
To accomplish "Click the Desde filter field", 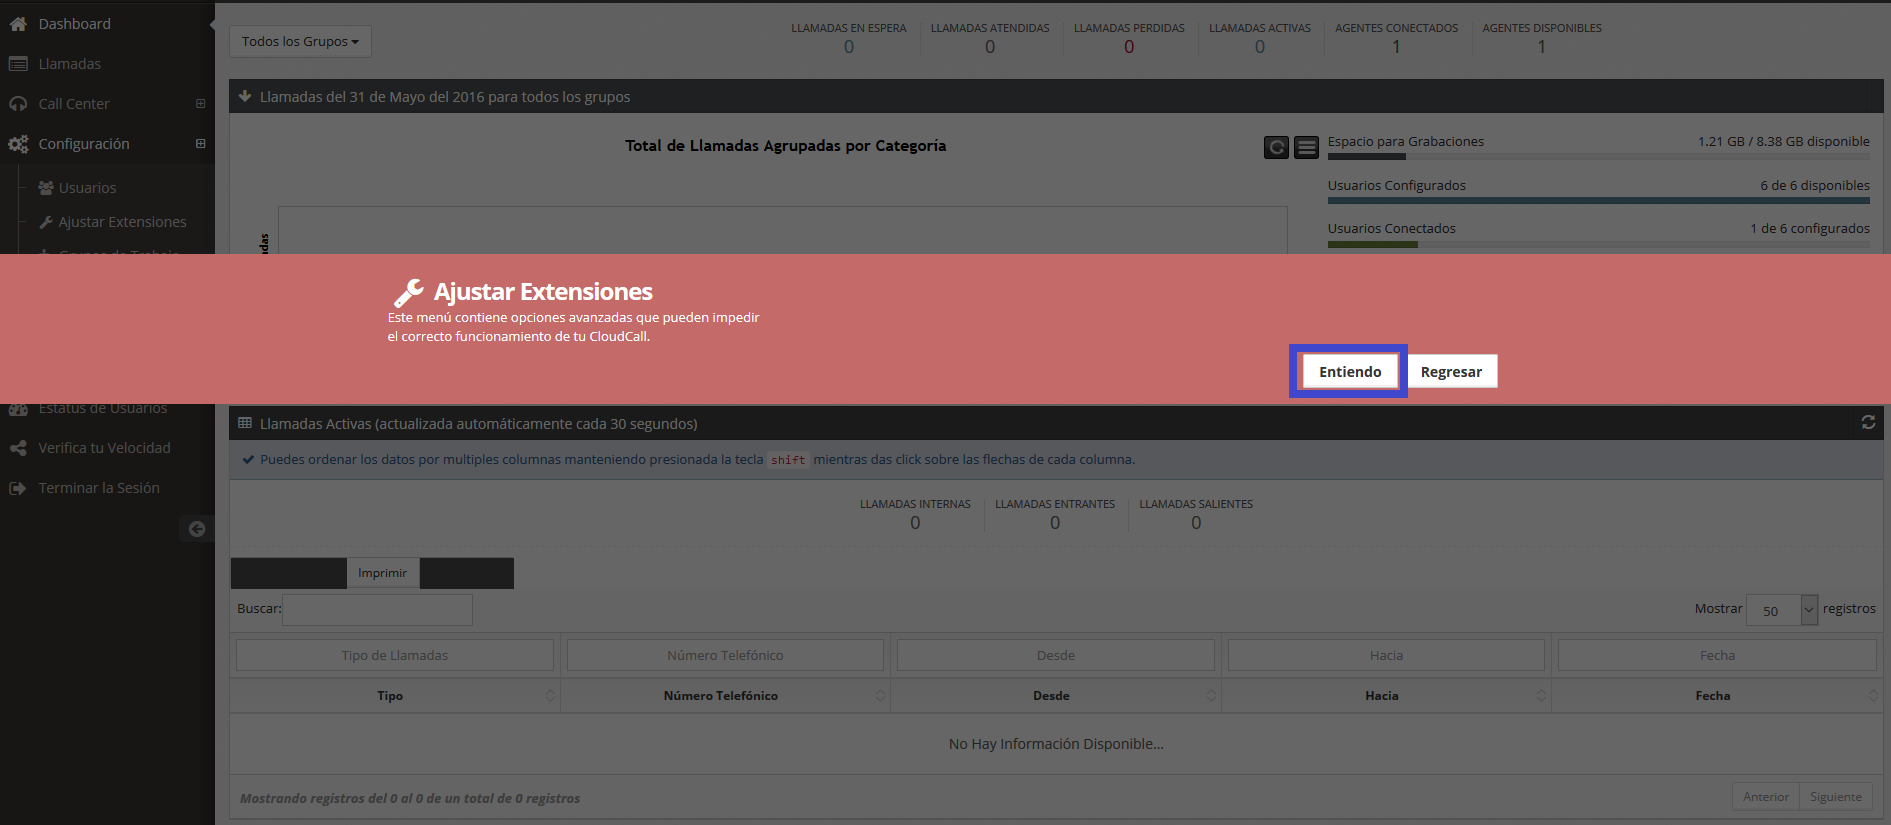I will coord(1056,655).
